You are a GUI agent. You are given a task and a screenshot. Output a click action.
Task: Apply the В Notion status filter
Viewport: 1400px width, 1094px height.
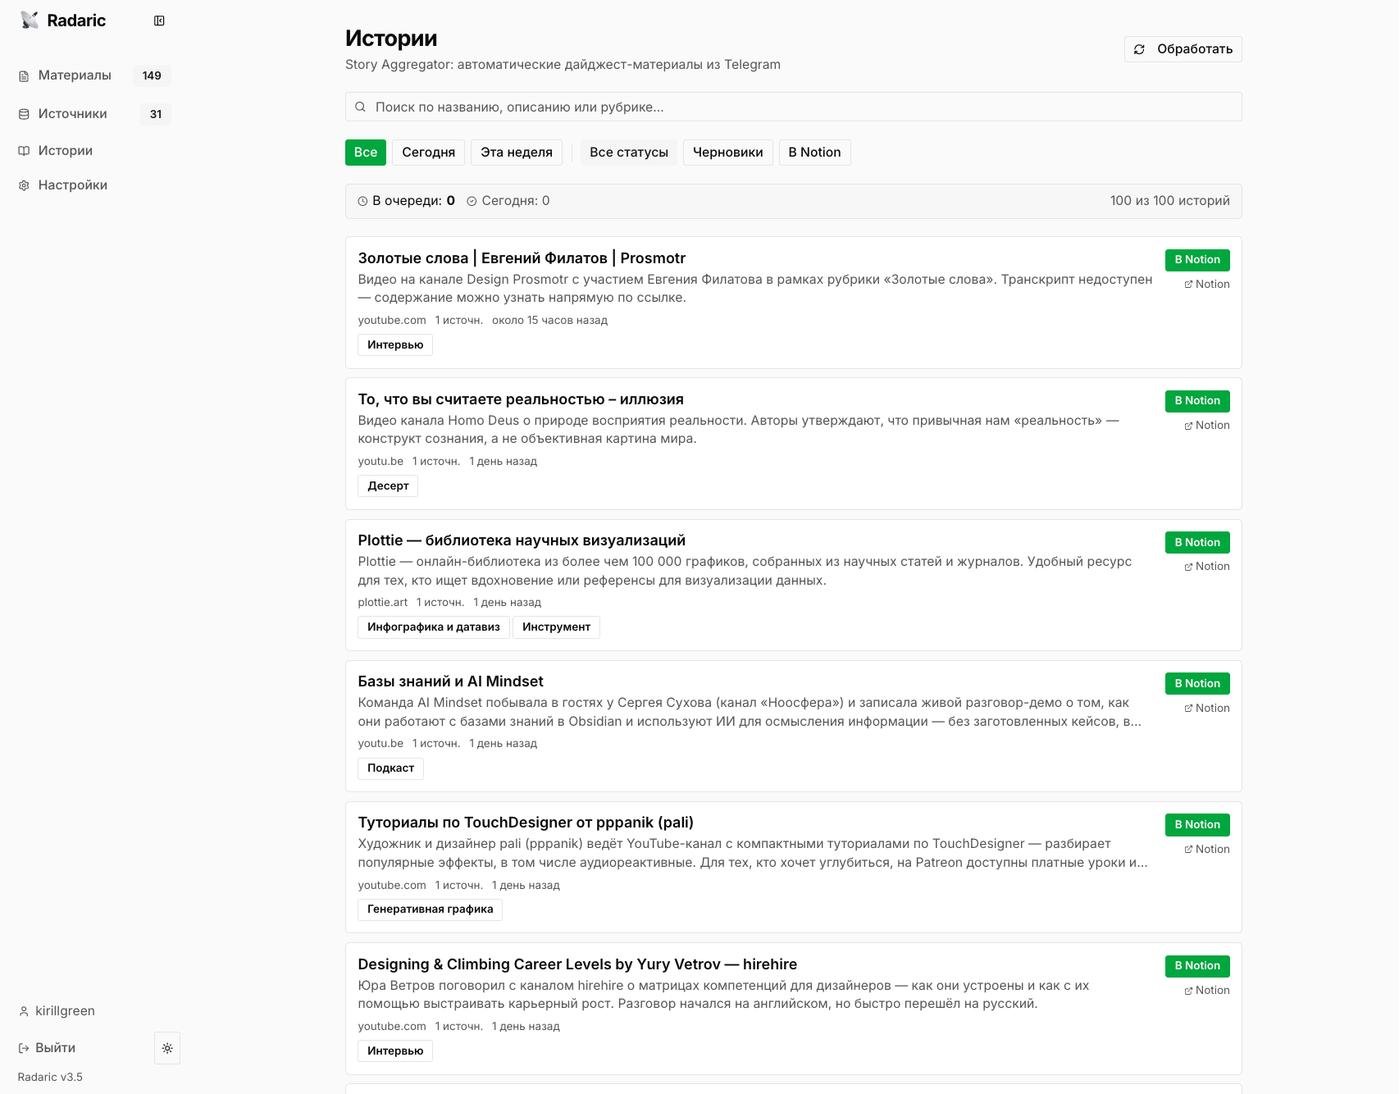(x=814, y=152)
